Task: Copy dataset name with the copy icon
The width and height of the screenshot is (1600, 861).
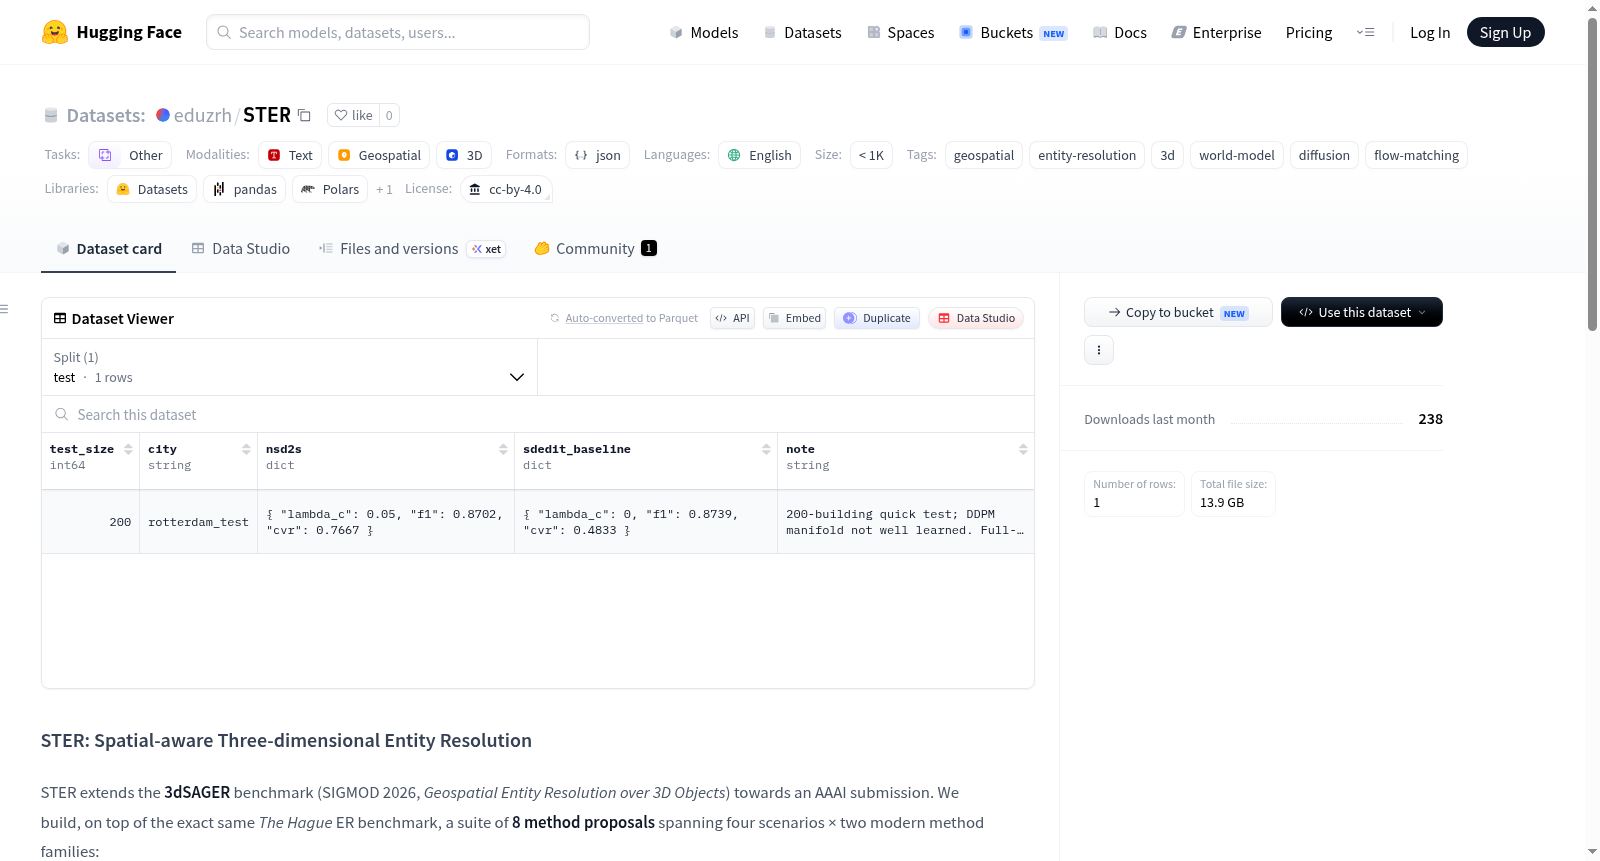Action: pos(304,115)
